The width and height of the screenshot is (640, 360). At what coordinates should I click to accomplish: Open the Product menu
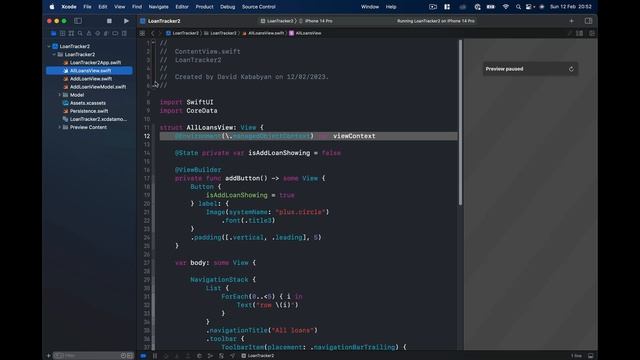point(204,7)
